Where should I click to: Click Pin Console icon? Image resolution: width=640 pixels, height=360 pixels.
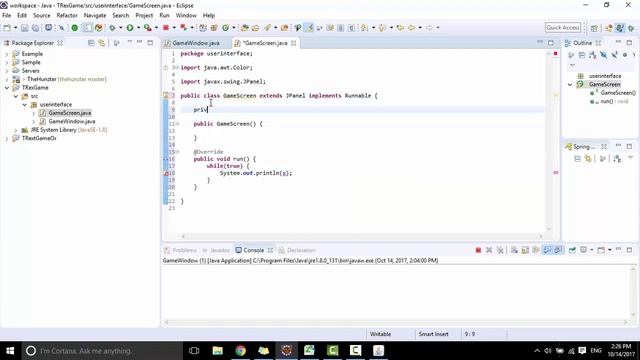(572, 250)
